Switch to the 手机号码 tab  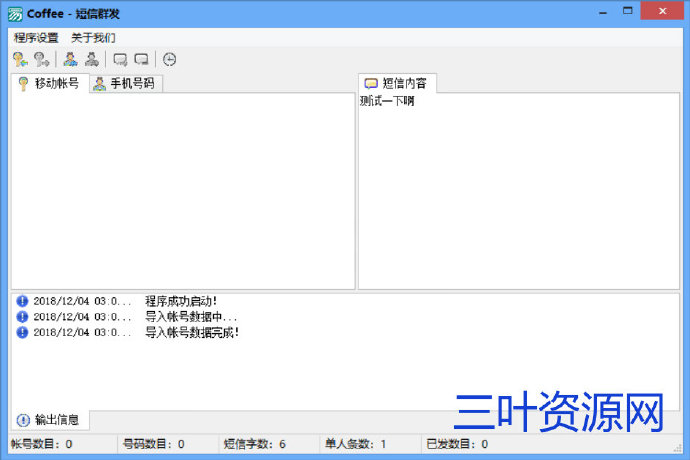coord(126,84)
